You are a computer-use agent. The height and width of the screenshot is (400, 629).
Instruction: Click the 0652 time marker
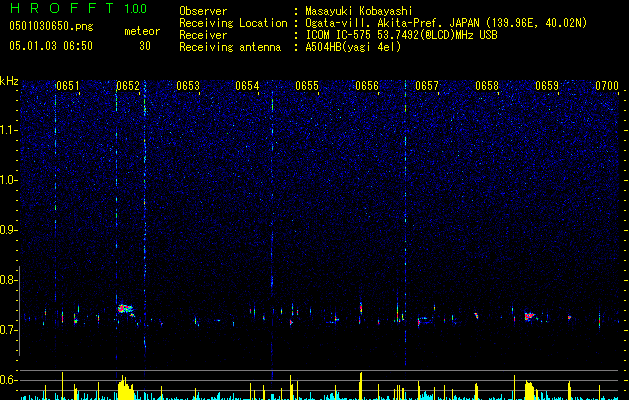tap(128, 86)
